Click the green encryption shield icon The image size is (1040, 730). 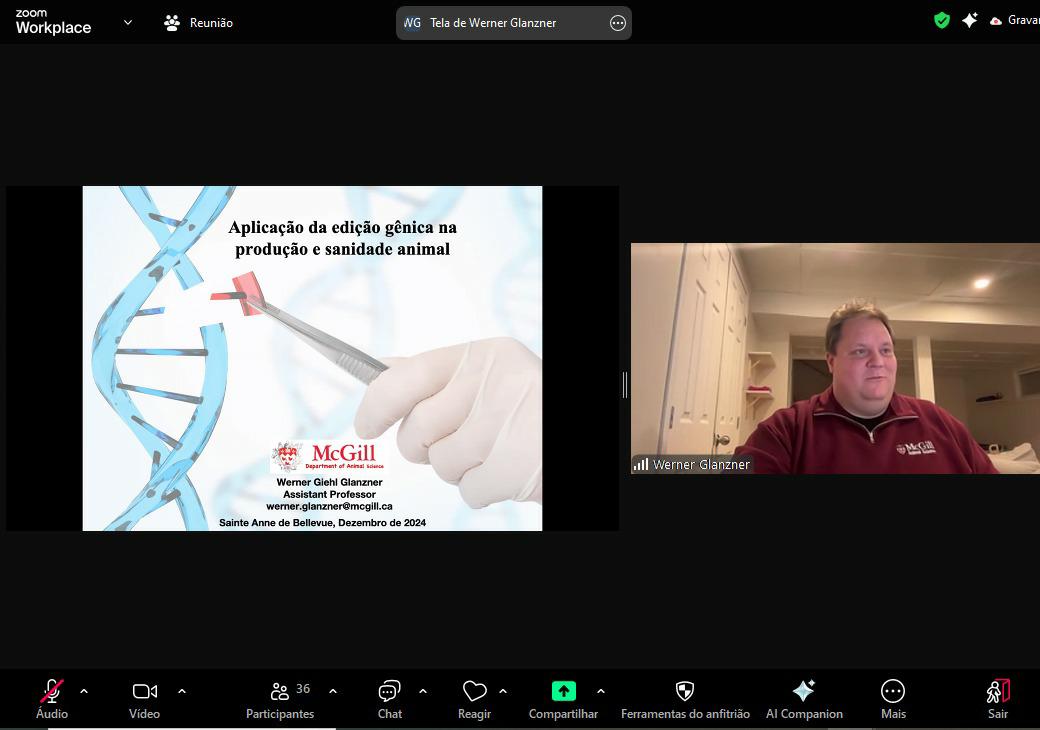(941, 20)
